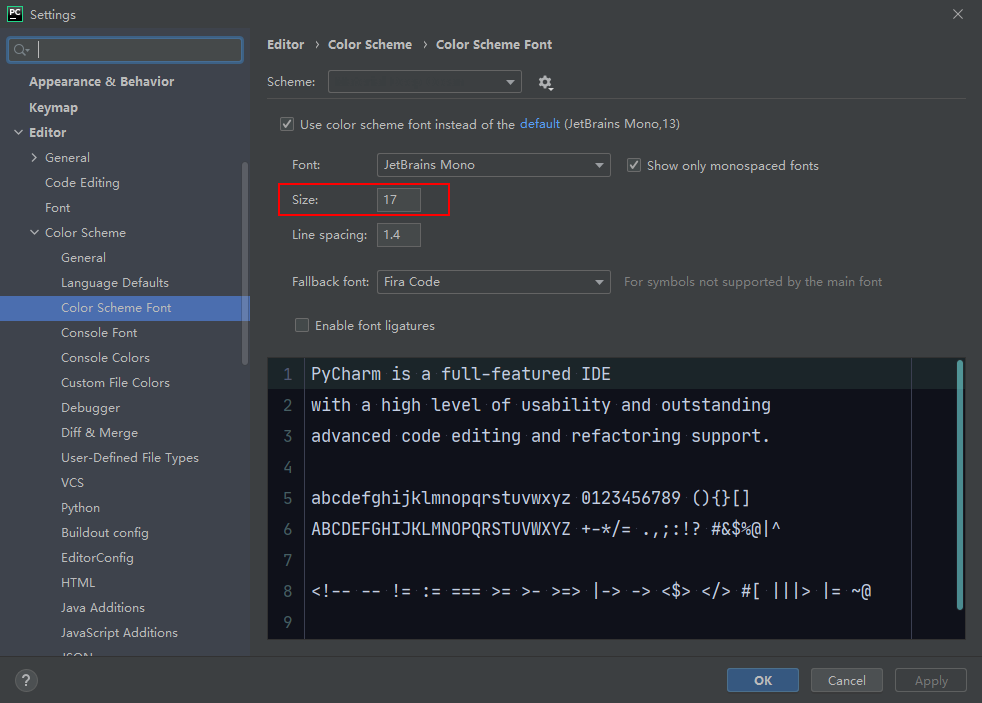Open JavaScript Additions color settings
This screenshot has height=703, width=982.
point(119,633)
